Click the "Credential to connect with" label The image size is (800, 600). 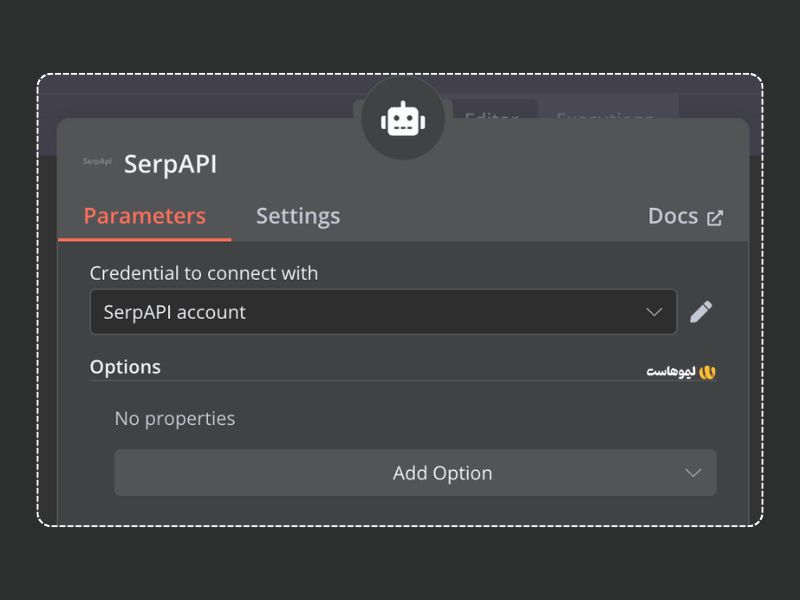pos(204,273)
